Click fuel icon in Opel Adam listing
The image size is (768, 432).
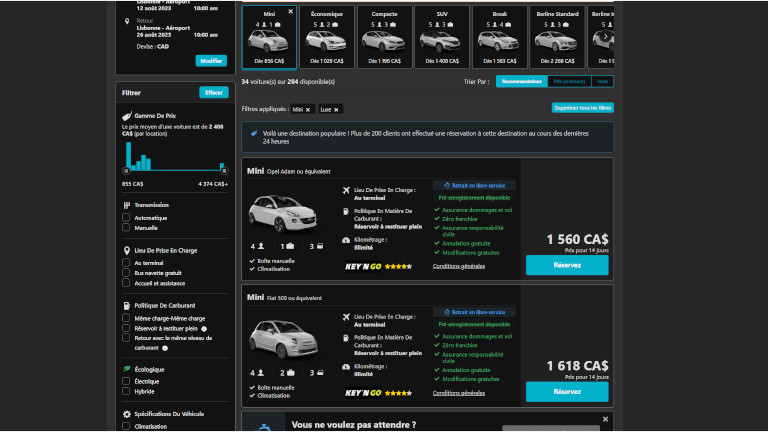click(x=346, y=211)
